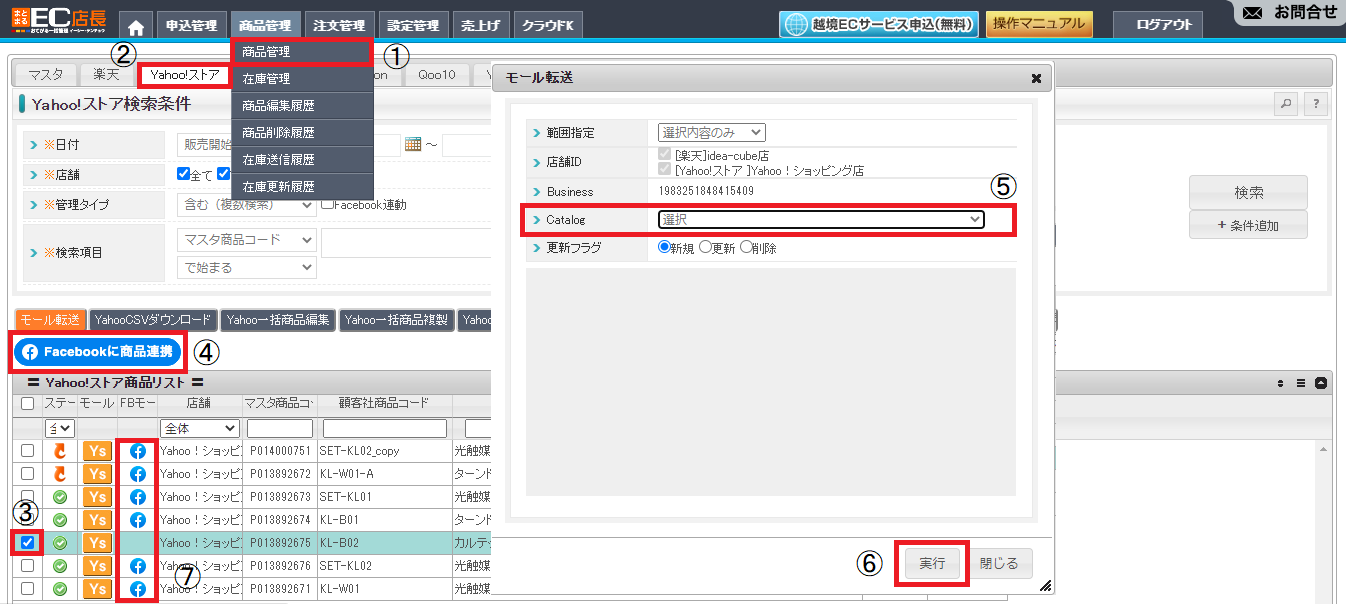Open the 申込管理 menu
Image resolution: width=1346 pixels, height=604 pixels.
[191, 26]
